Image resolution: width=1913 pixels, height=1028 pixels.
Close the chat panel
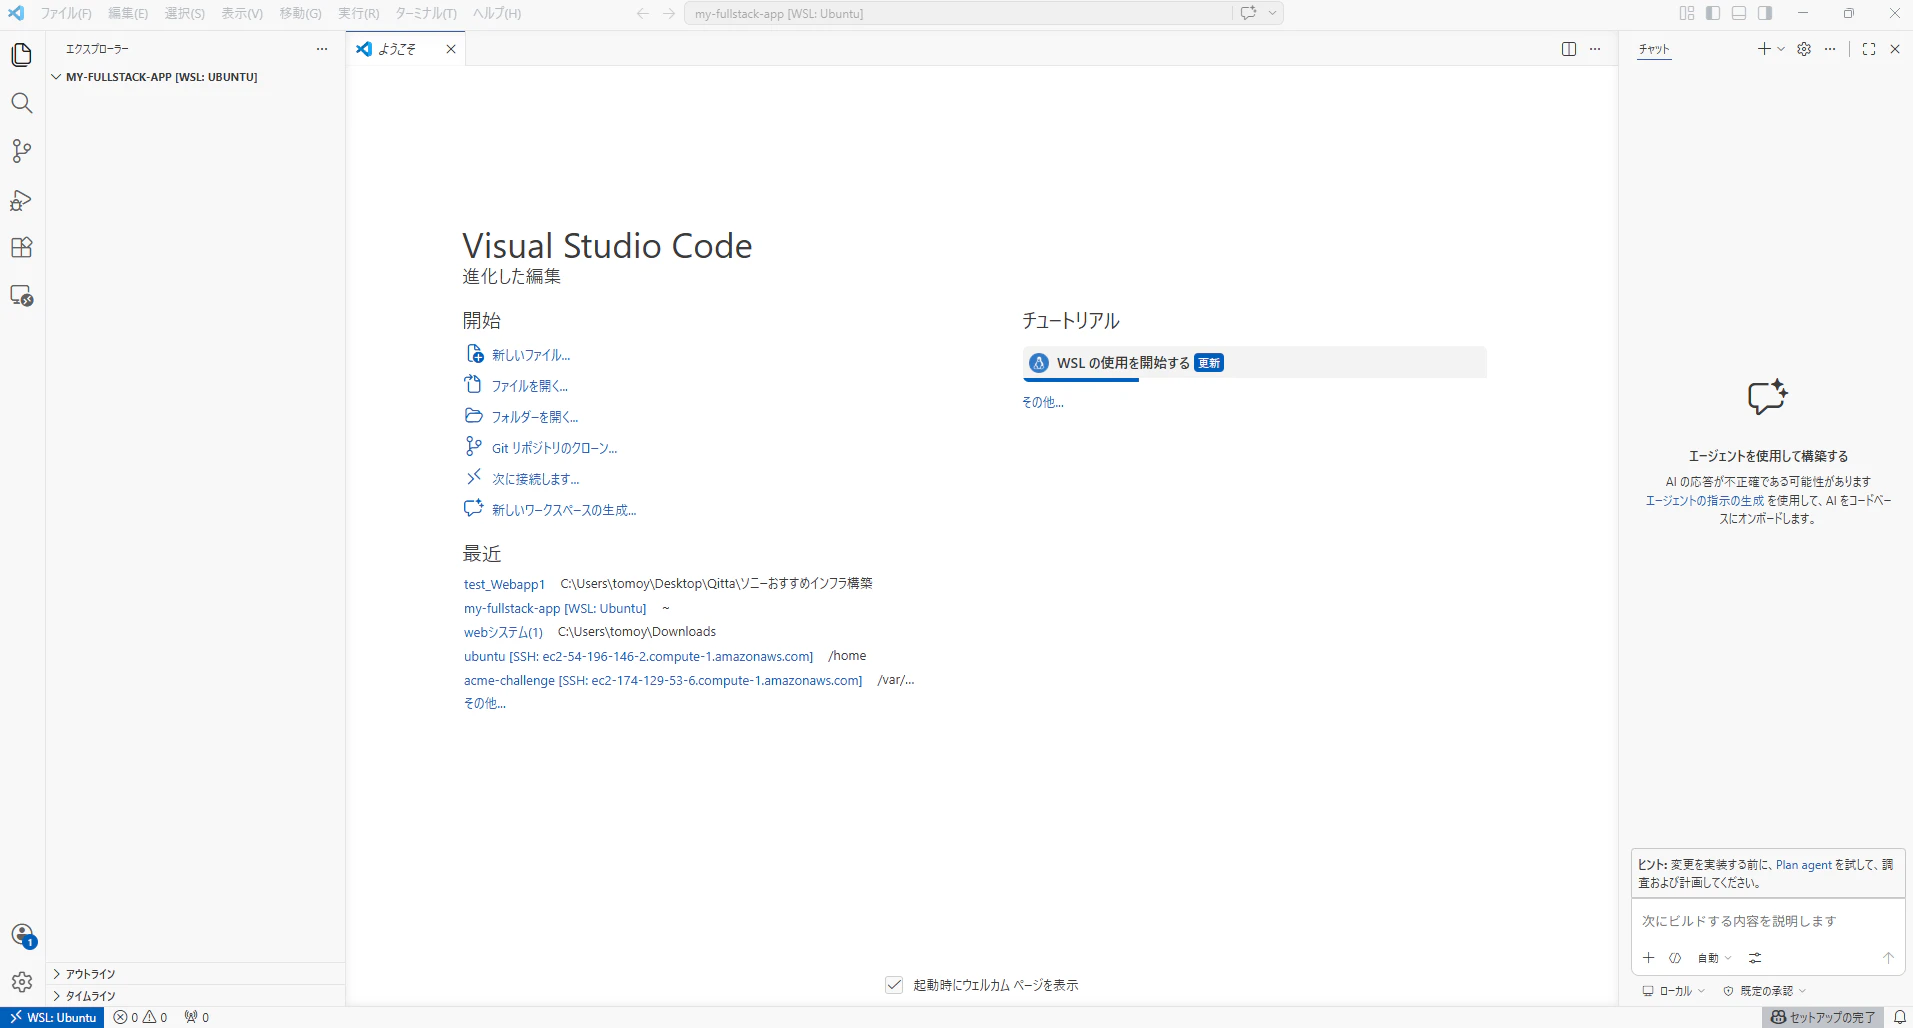click(1895, 49)
